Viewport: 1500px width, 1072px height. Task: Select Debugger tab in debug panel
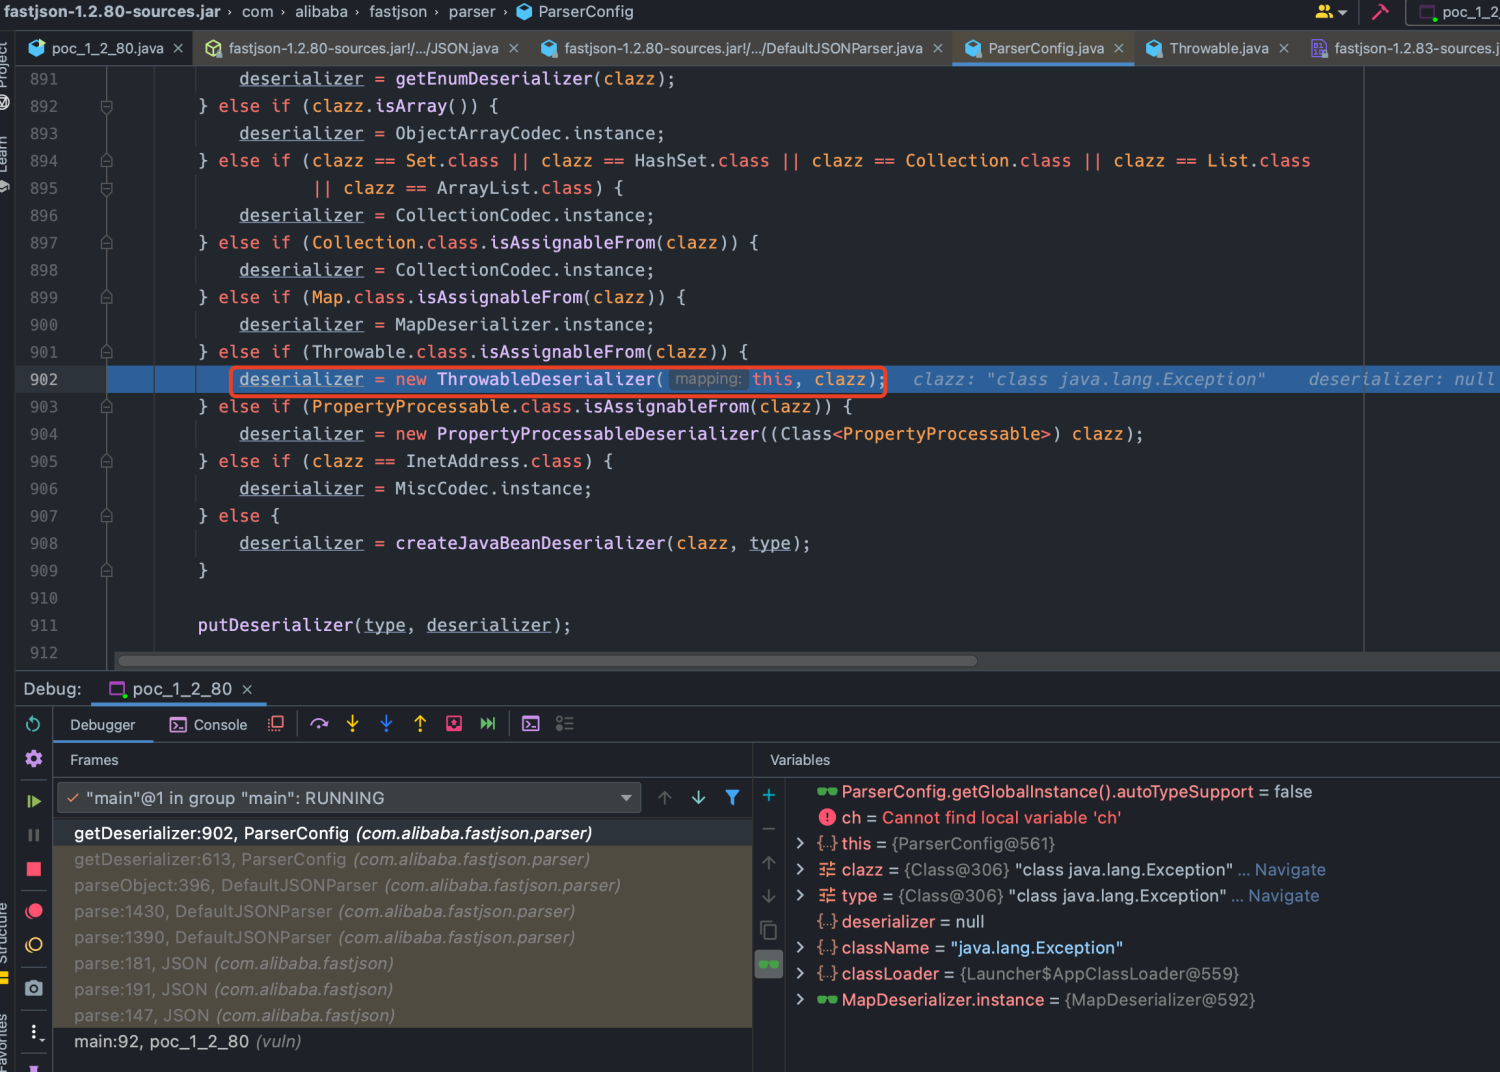[102, 725]
